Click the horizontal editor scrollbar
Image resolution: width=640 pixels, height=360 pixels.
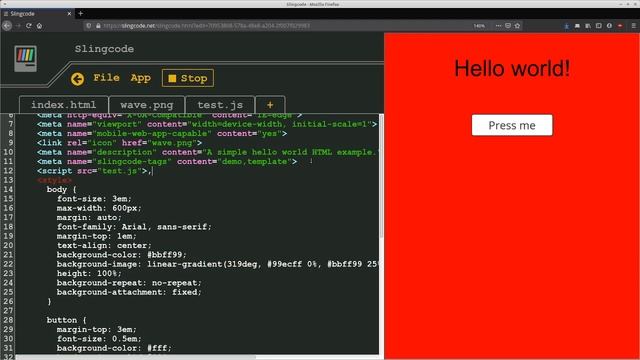(x=136, y=358)
